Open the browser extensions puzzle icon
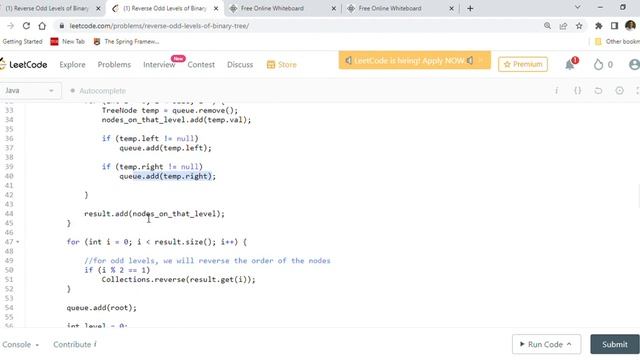 598,26
